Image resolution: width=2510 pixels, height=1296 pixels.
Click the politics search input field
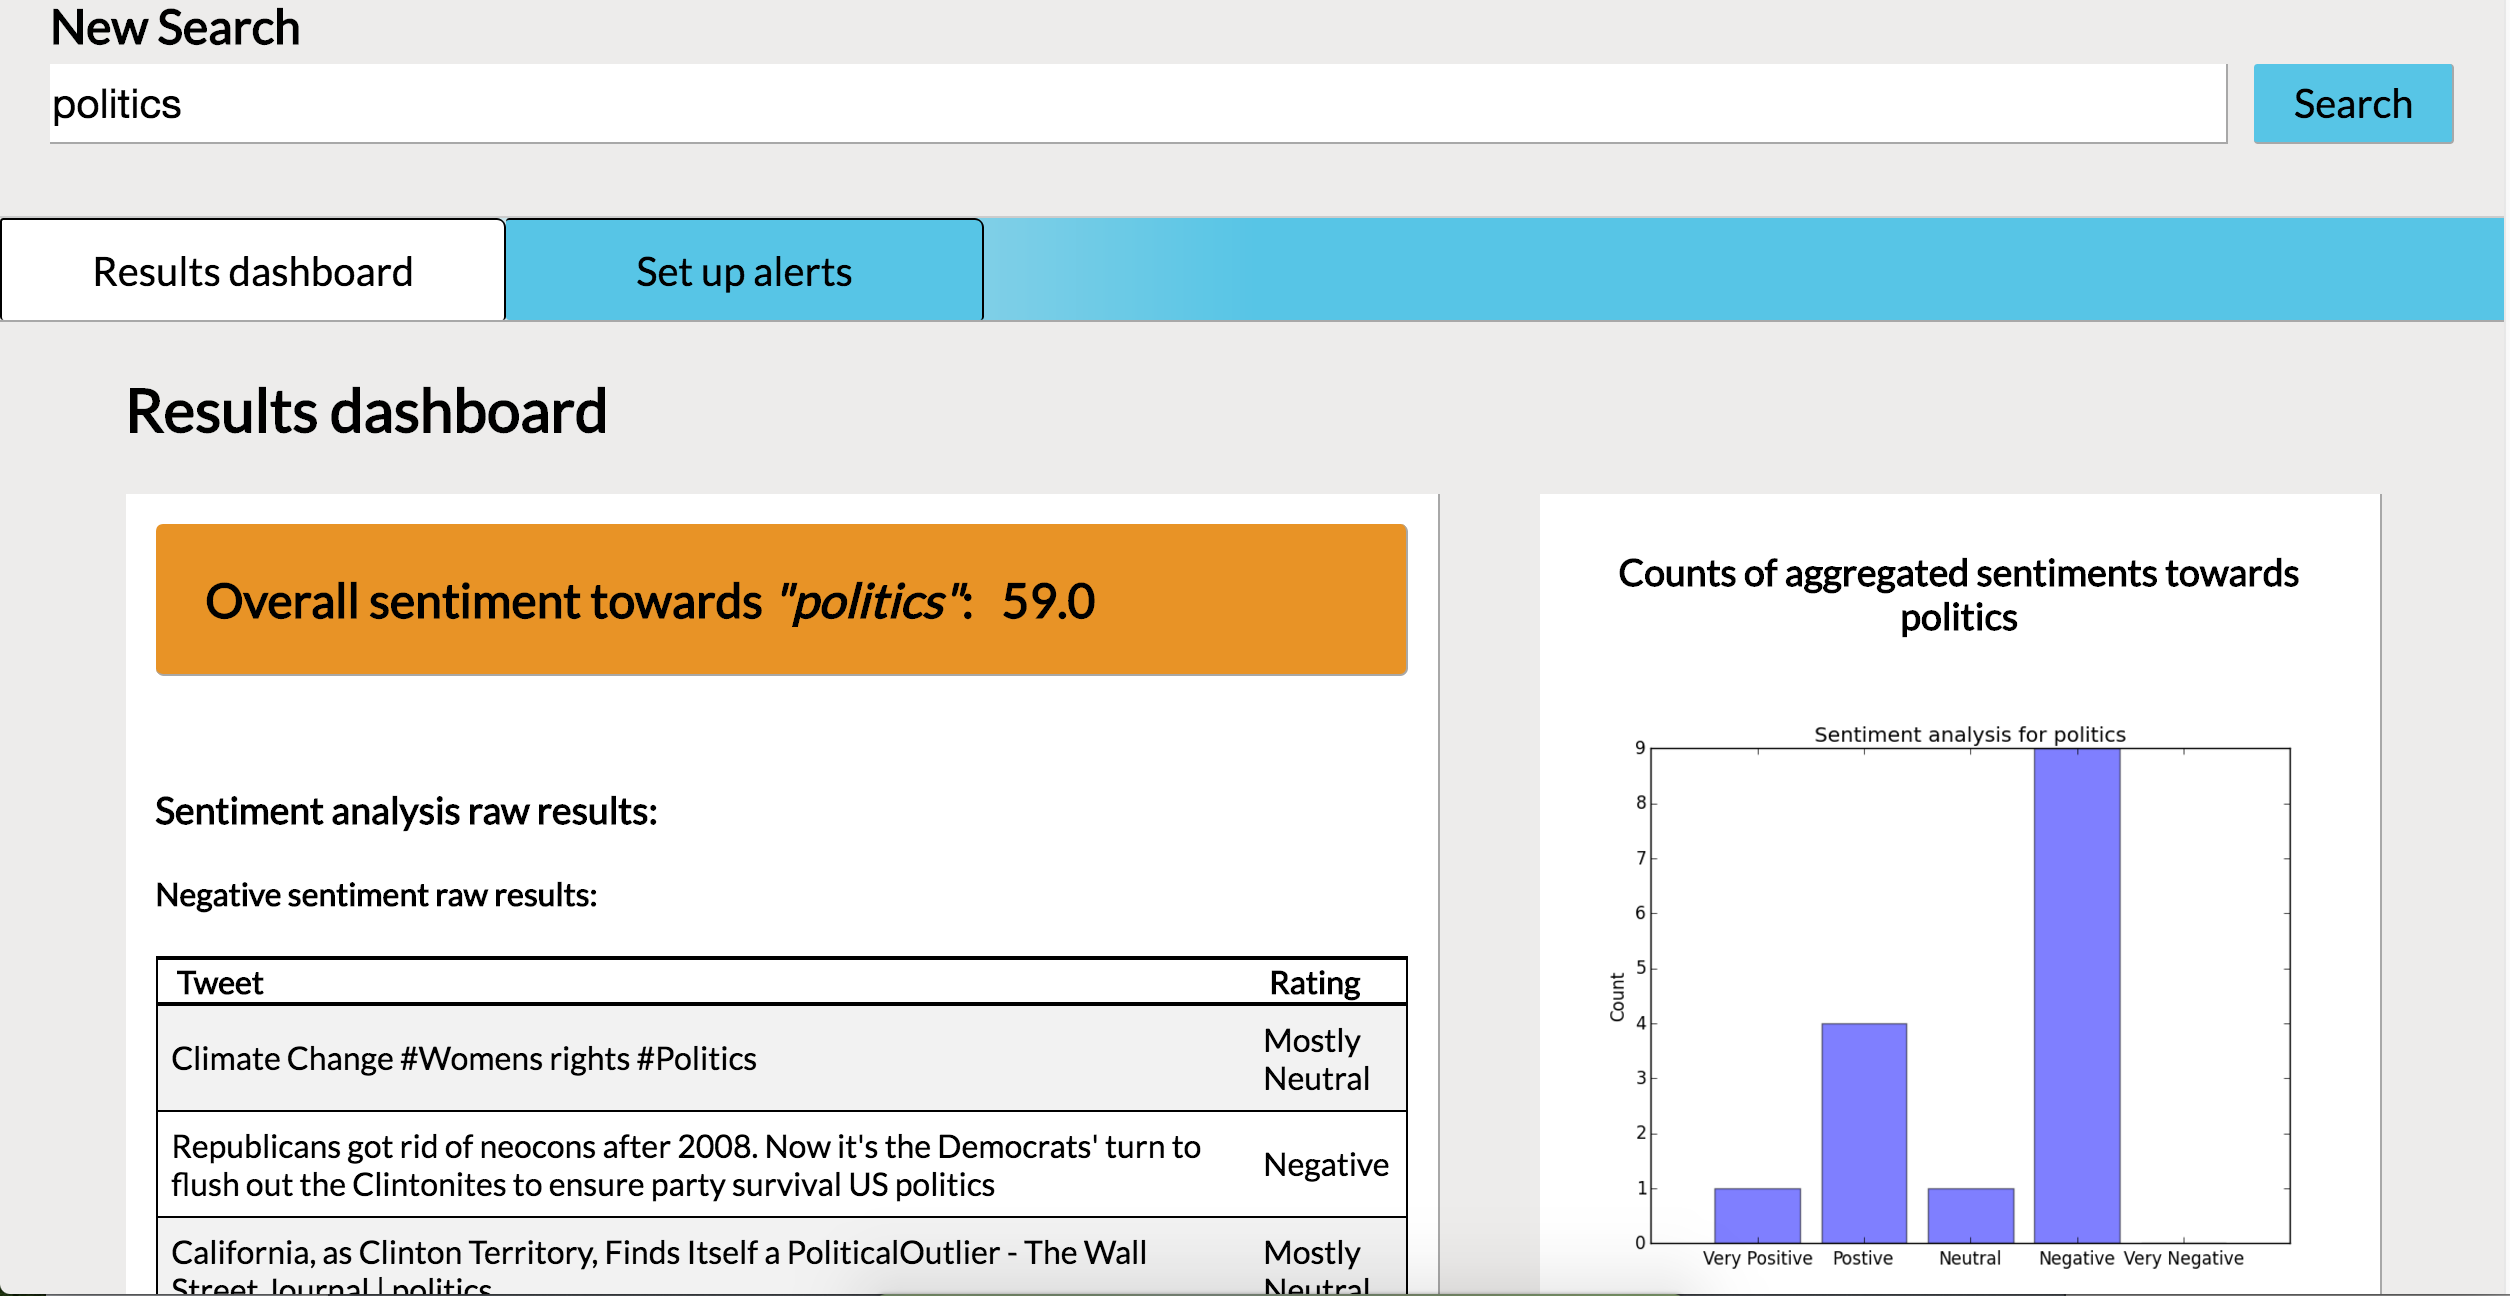coord(1137,104)
